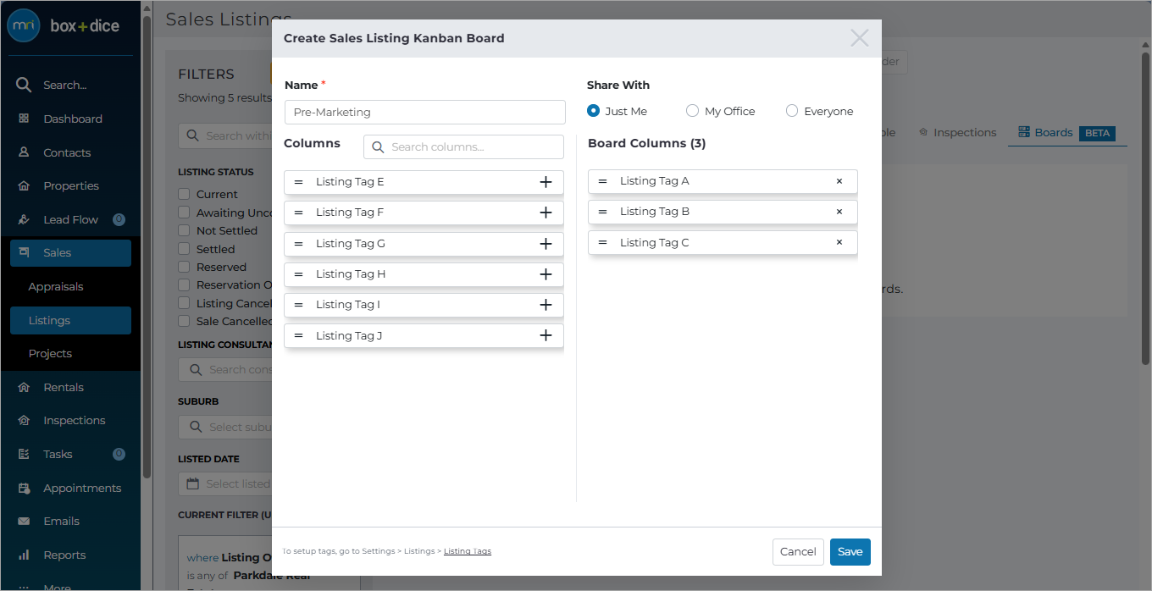
Task: Click the Listing Consultant search field
Action: tap(225, 370)
